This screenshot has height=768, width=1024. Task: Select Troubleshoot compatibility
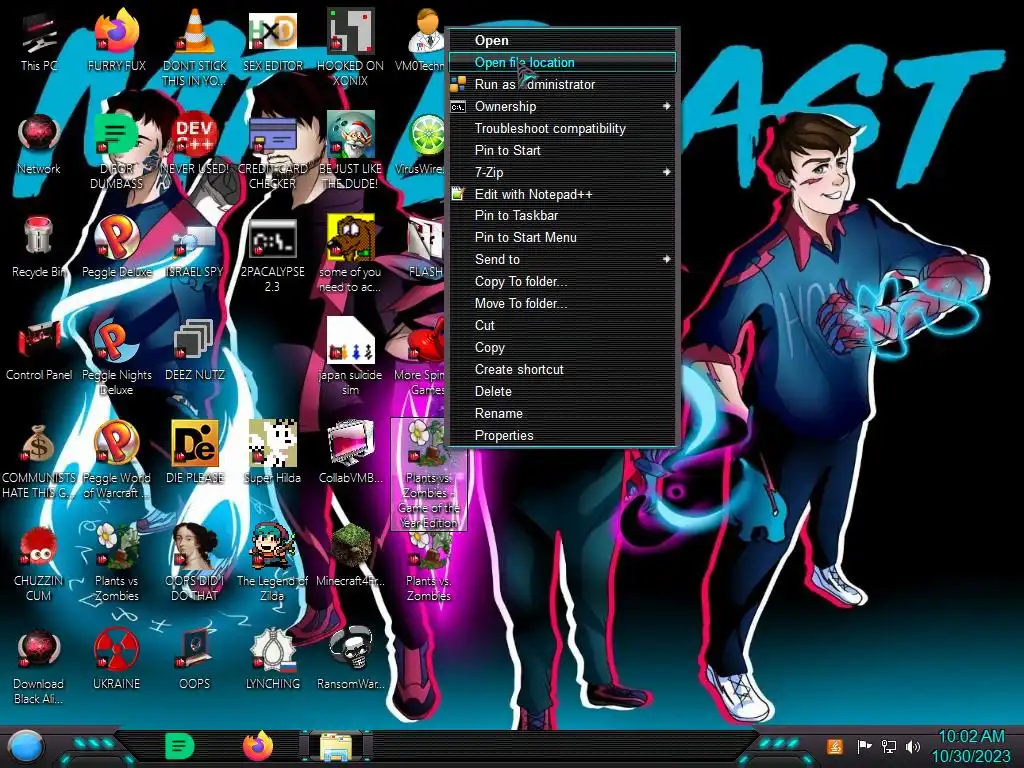point(562,128)
